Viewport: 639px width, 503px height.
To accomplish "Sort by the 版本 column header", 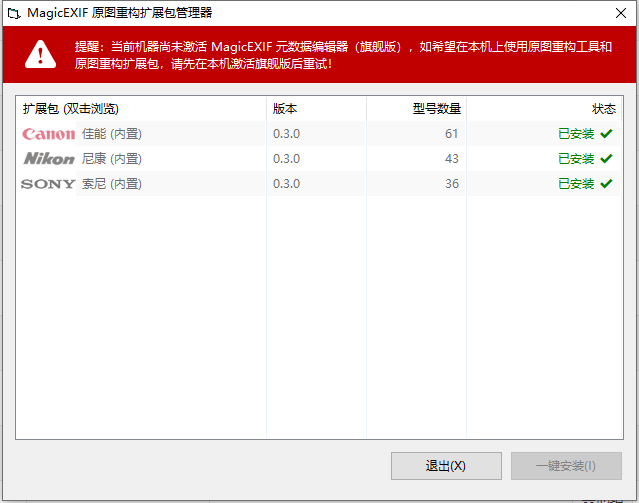I will 316,109.
